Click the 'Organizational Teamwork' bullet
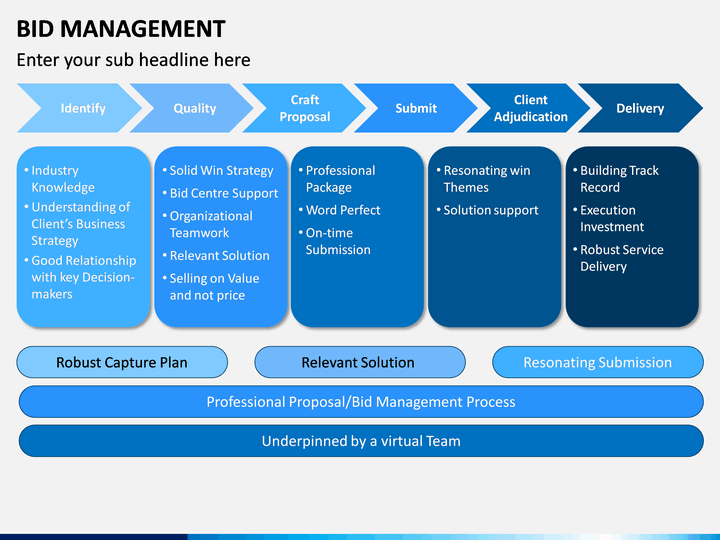Screen dimensions: 720x540 (x=208, y=225)
